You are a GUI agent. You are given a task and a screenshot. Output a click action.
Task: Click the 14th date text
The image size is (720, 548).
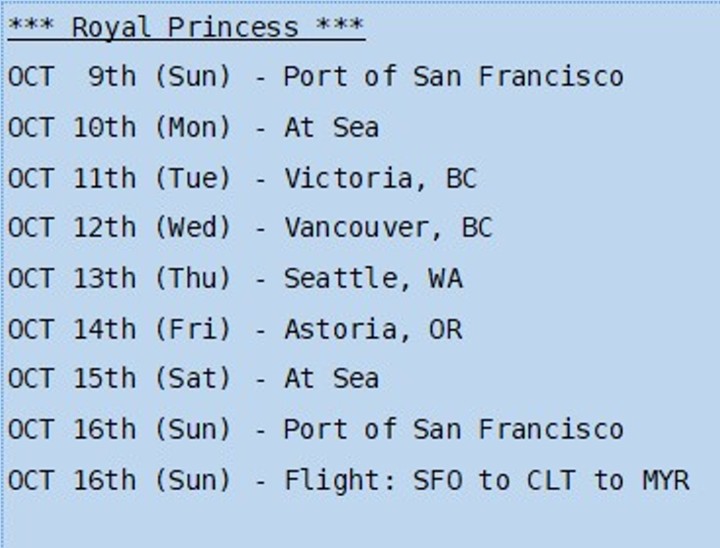pyautogui.click(x=104, y=329)
